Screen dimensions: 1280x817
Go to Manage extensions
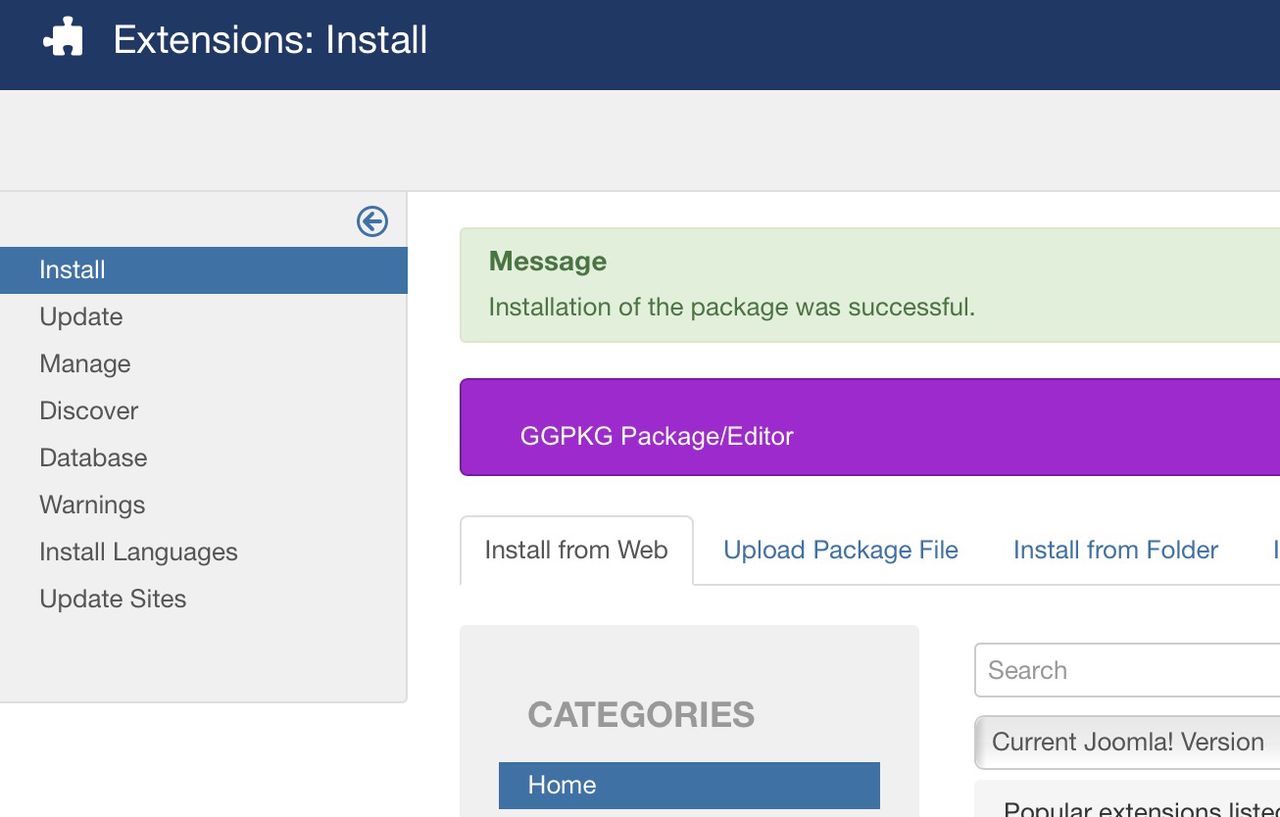point(85,364)
